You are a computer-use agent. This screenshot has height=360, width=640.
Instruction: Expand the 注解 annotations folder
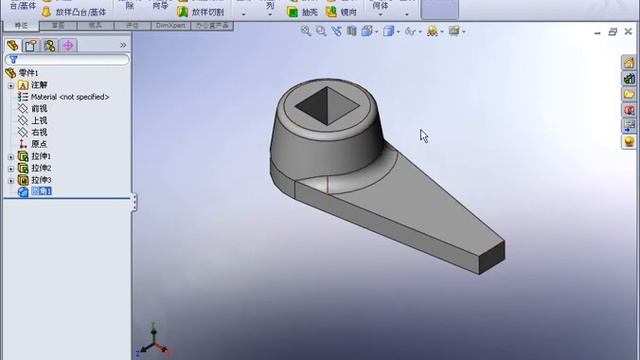[x=11, y=86]
